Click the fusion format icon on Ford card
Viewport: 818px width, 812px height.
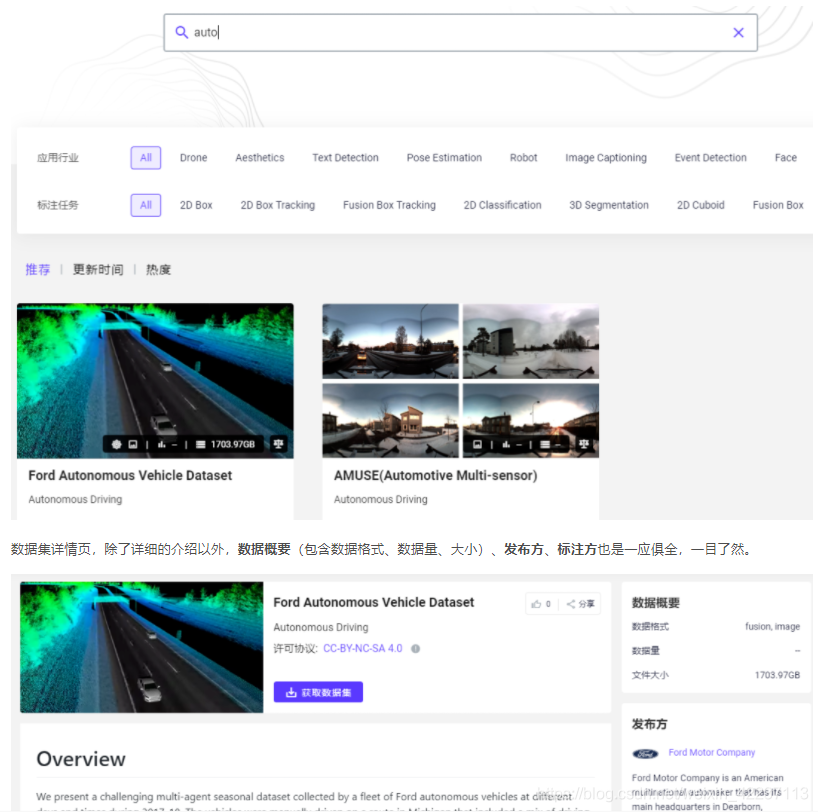click(x=116, y=444)
